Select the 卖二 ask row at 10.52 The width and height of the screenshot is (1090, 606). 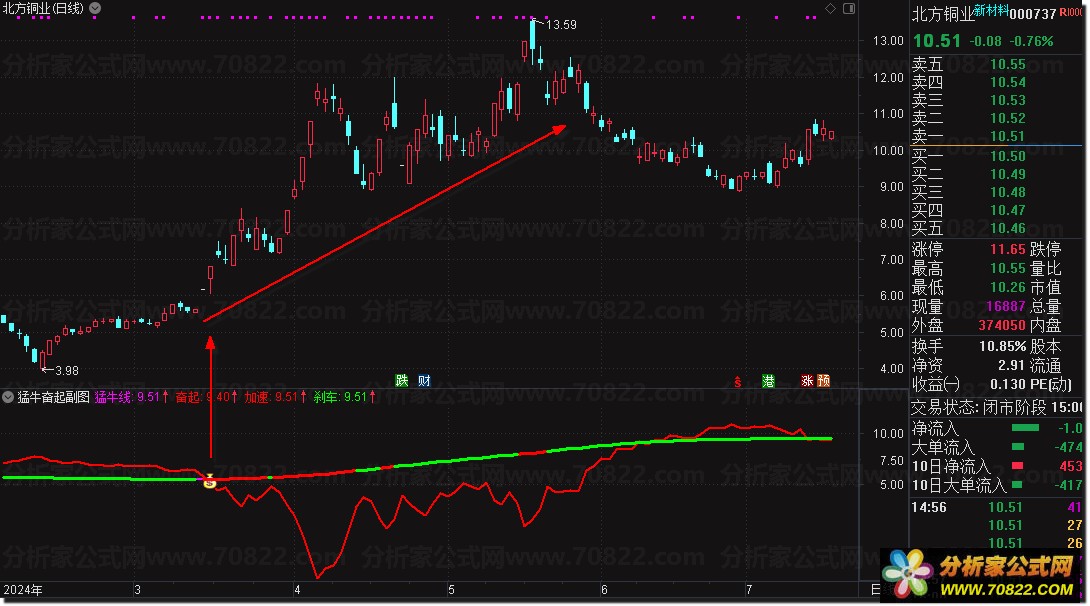pyautogui.click(x=997, y=119)
